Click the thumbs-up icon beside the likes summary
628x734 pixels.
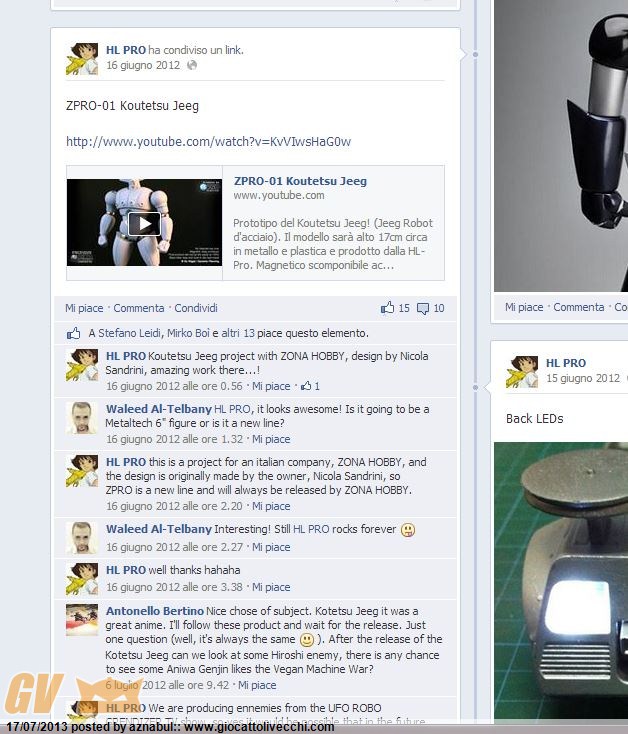click(x=73, y=333)
